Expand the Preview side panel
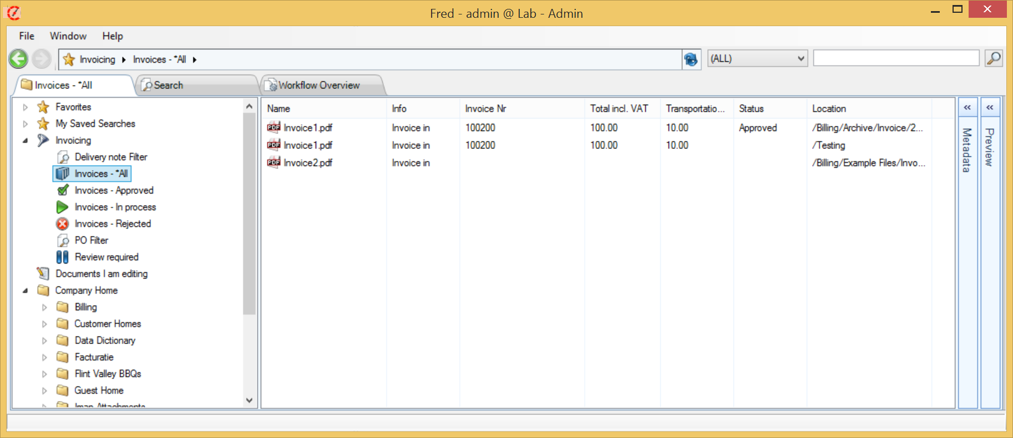This screenshot has width=1013, height=438. point(989,107)
